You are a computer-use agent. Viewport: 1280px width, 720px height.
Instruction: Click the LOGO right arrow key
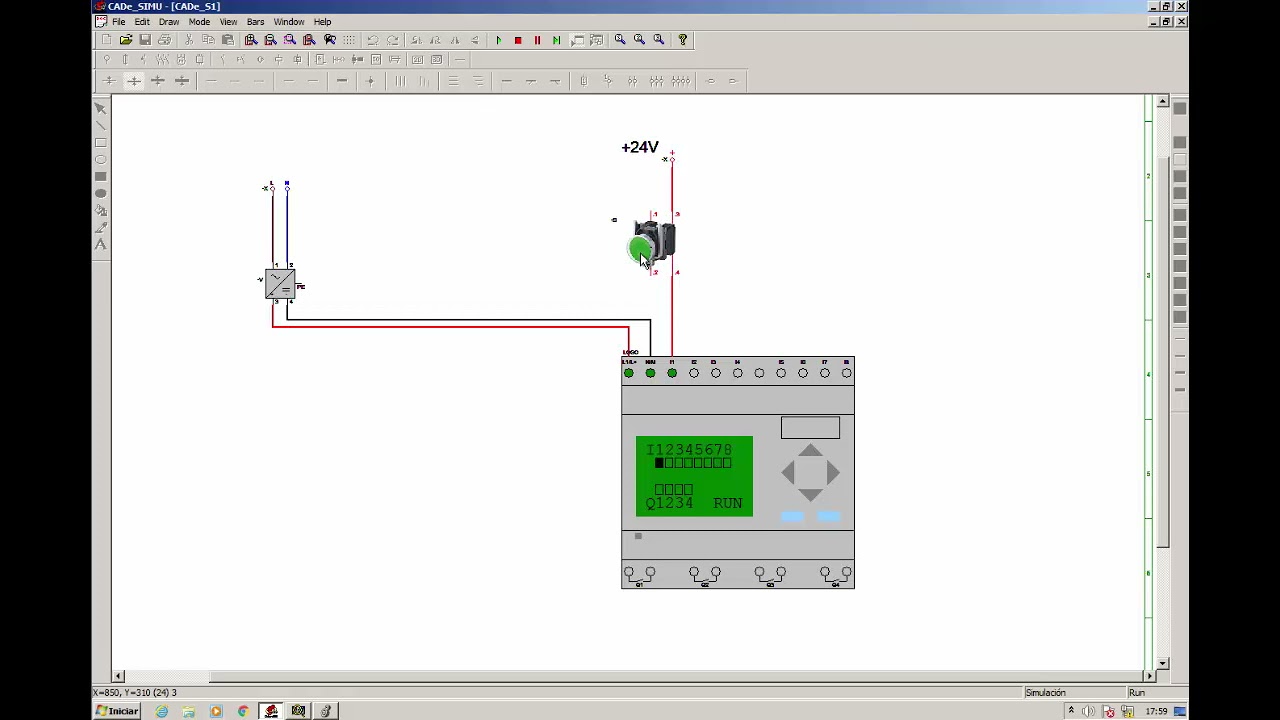[x=832, y=473]
